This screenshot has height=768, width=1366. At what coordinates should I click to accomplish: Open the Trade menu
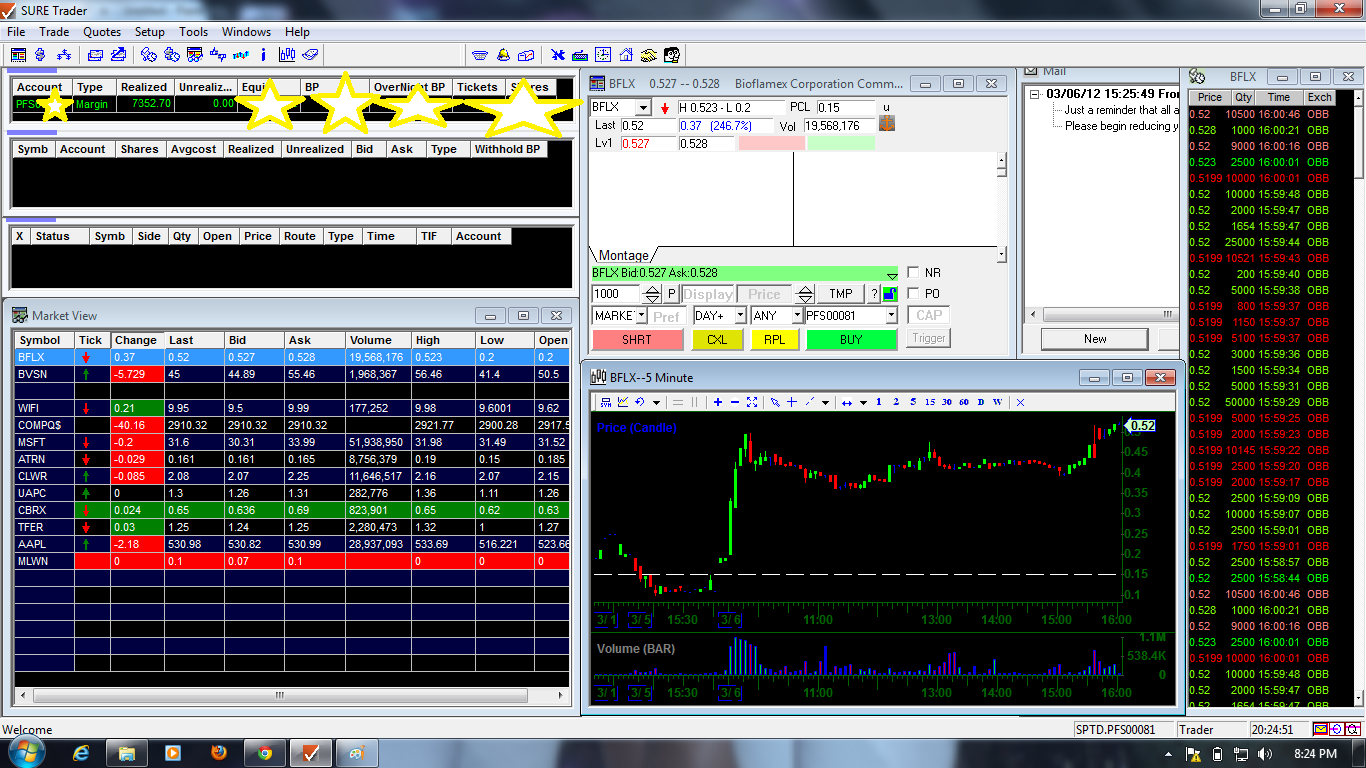click(x=54, y=32)
